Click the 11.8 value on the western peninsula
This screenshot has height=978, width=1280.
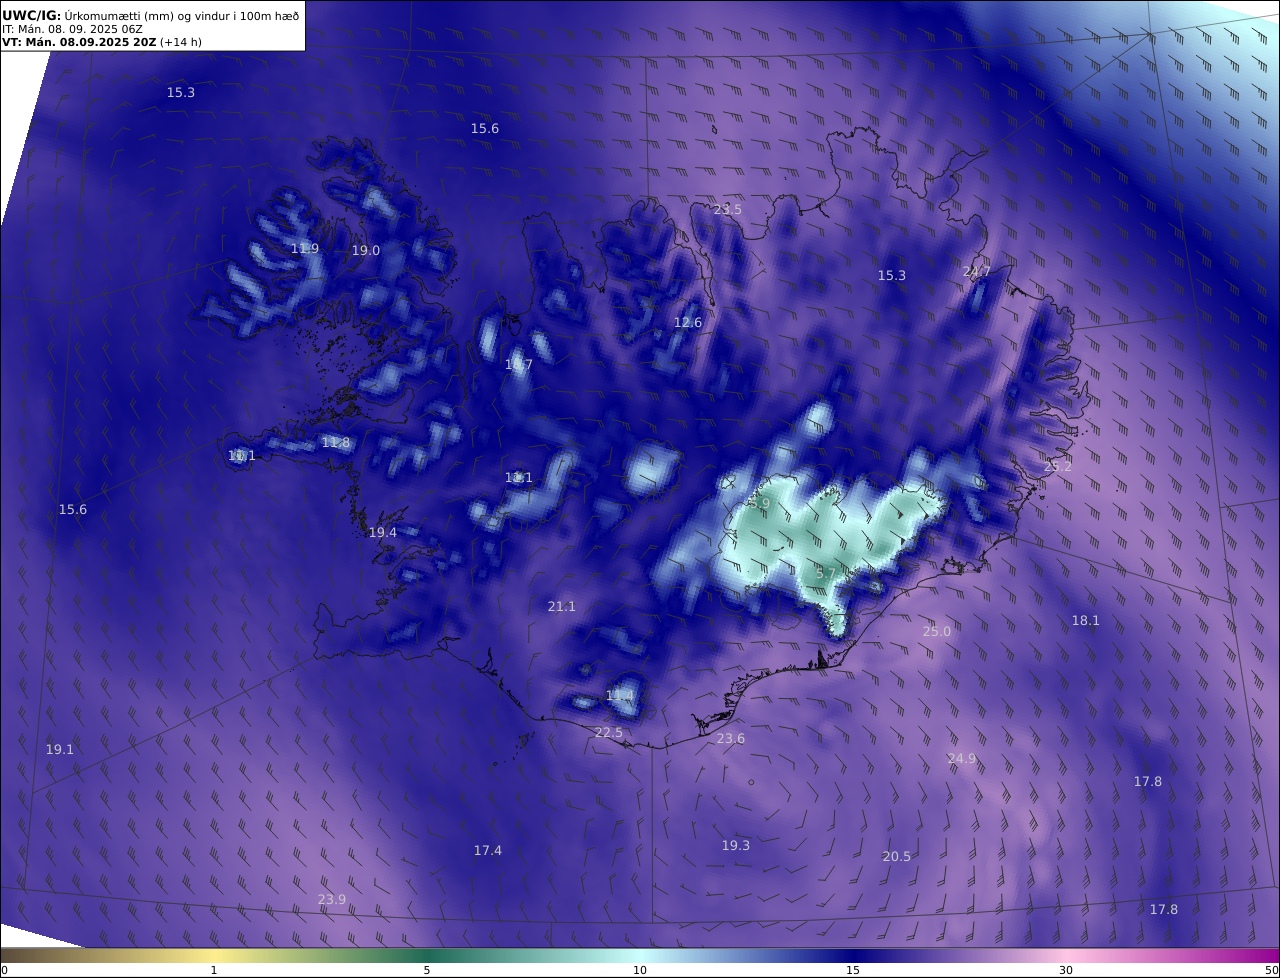(x=336, y=443)
